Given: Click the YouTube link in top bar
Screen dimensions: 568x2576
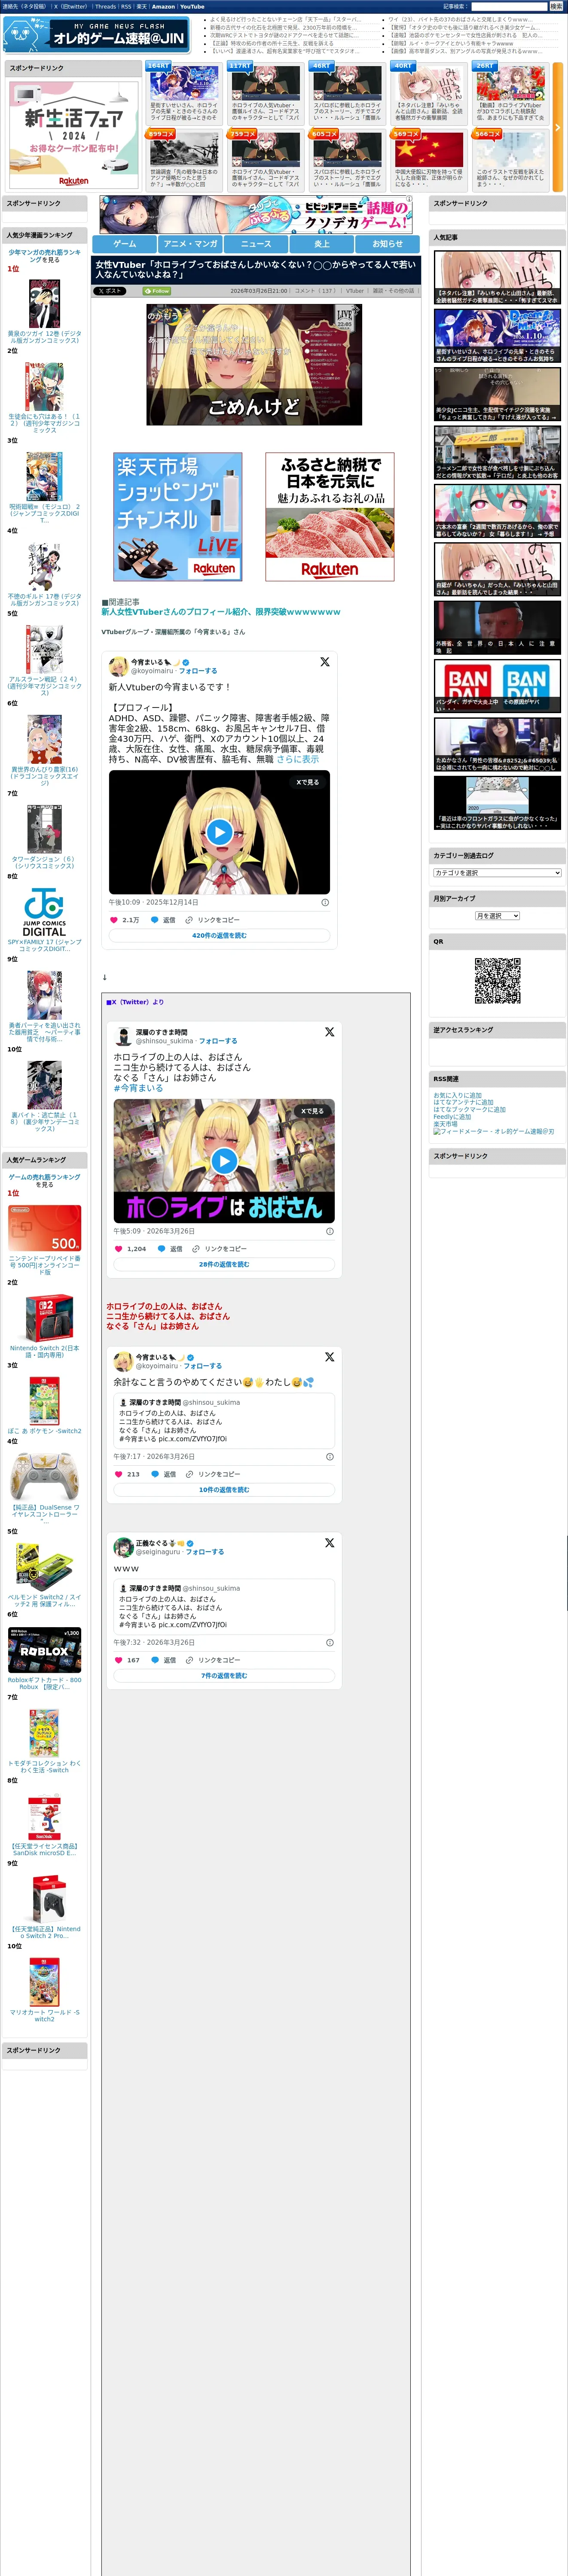Looking at the screenshot, I should [192, 6].
